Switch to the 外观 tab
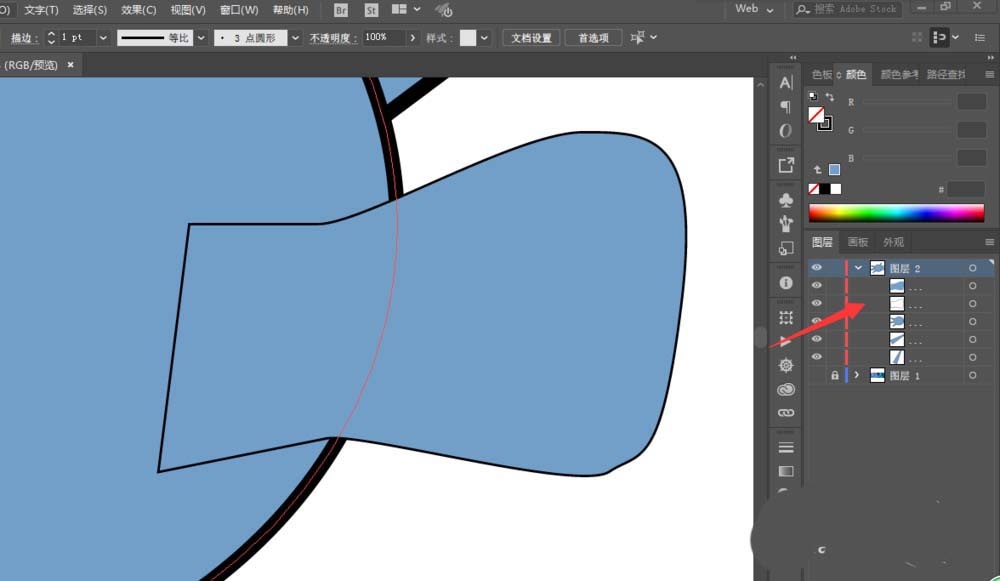 (x=893, y=242)
